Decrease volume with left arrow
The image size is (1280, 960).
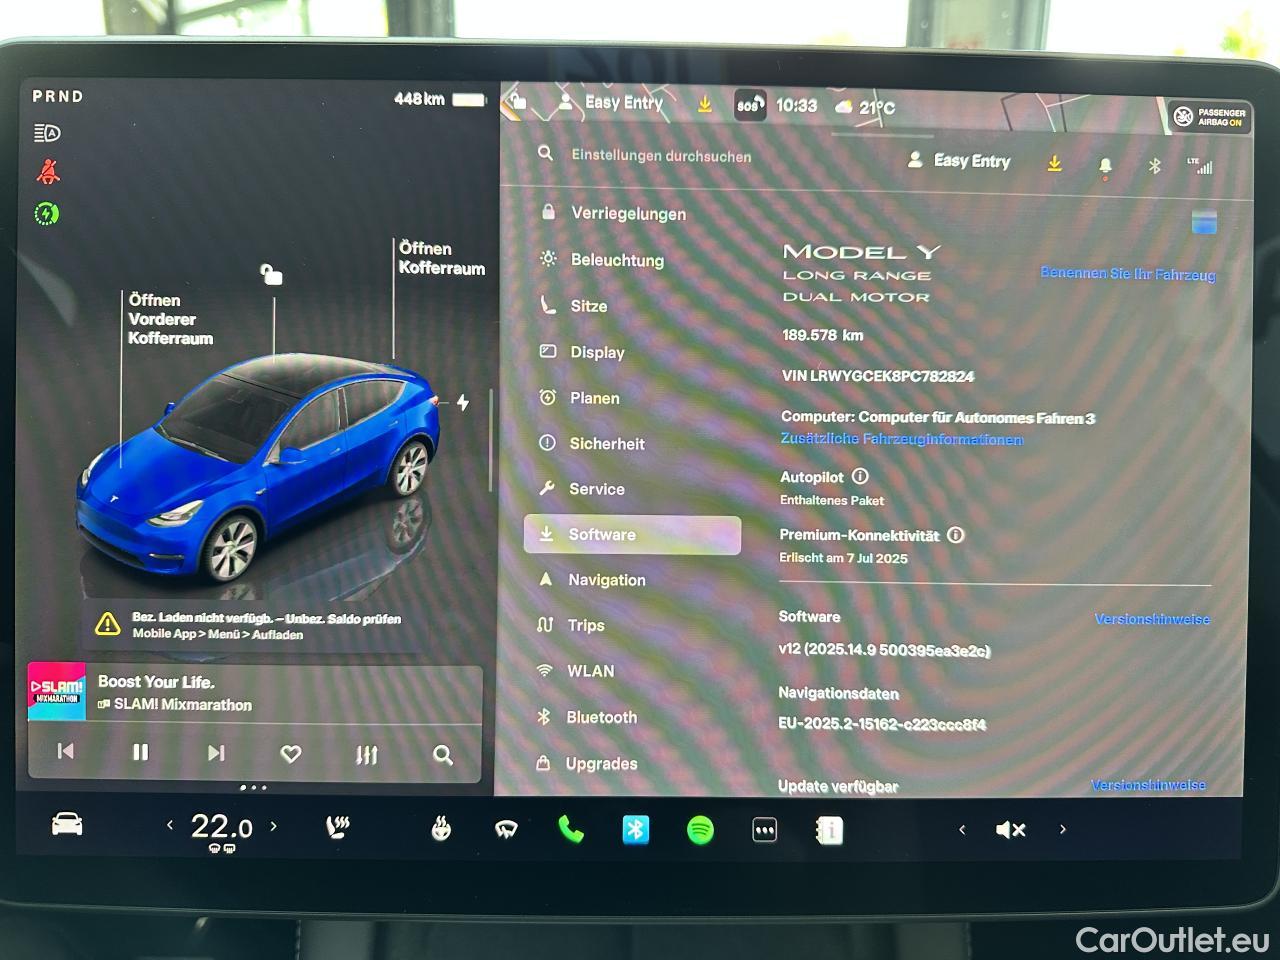[x=962, y=829]
